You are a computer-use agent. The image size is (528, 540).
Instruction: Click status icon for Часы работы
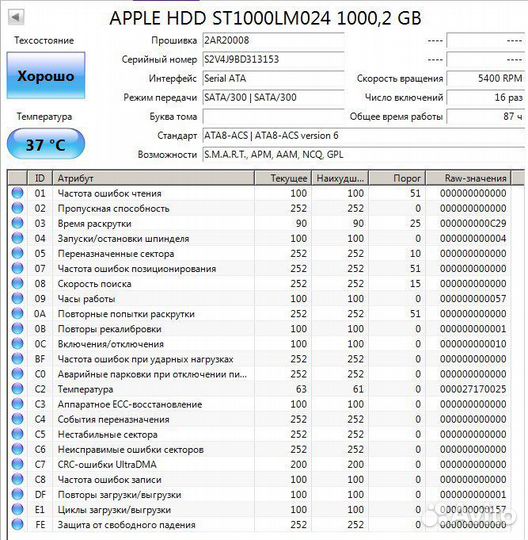pyautogui.click(x=17, y=298)
